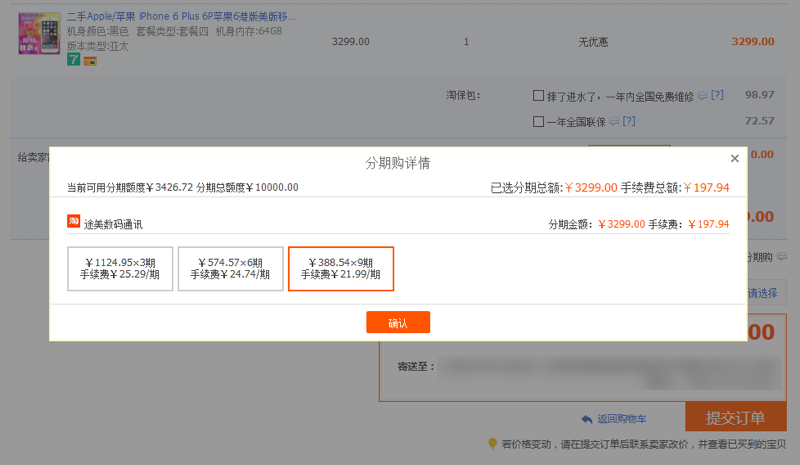Screen dimensions: 800x465
Task: Click the yellow lightbulb tip icon
Action: coord(492,443)
